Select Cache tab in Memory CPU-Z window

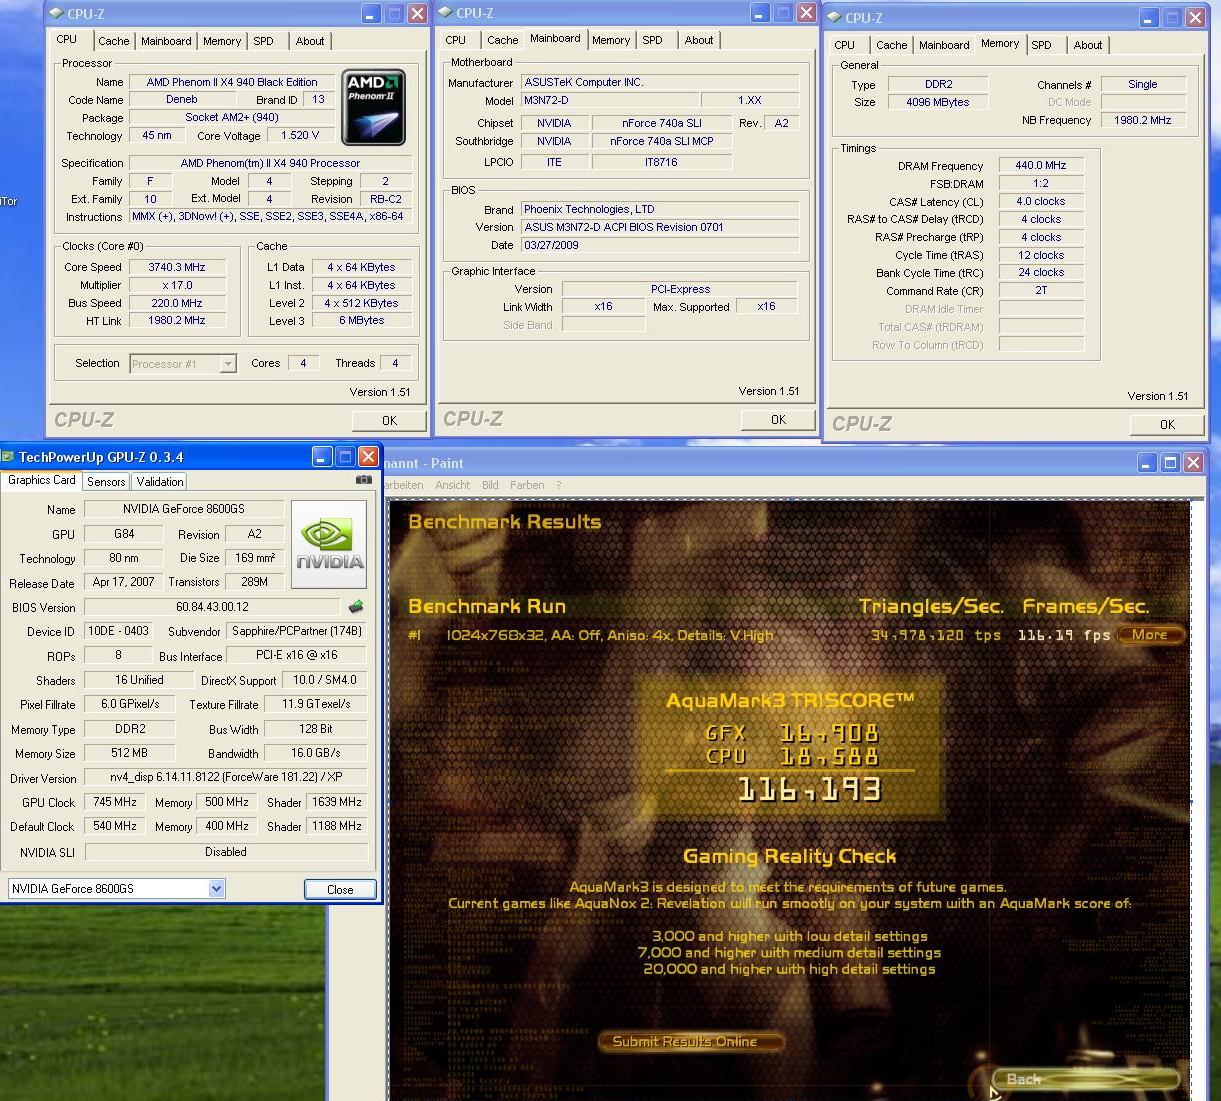pyautogui.click(x=891, y=45)
